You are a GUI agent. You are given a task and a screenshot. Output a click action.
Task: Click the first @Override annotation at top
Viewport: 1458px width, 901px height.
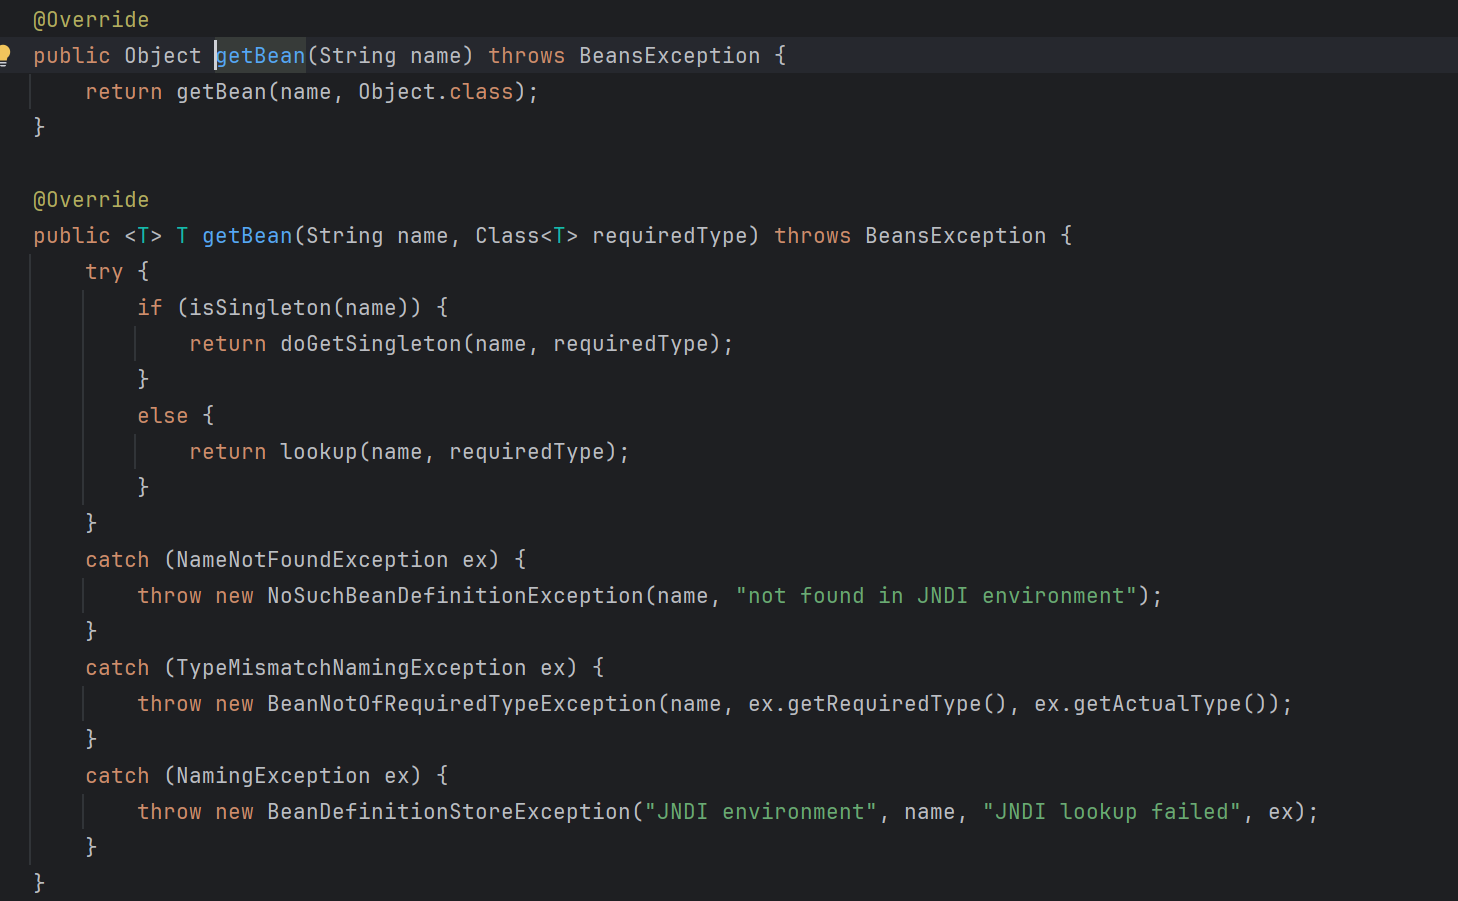coord(91,20)
